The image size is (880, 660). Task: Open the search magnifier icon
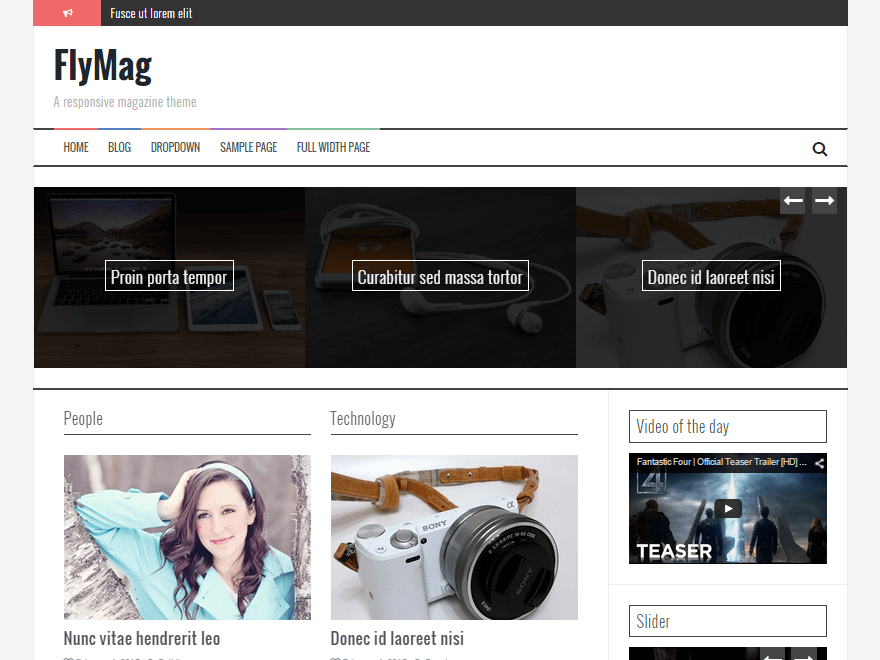tap(820, 148)
